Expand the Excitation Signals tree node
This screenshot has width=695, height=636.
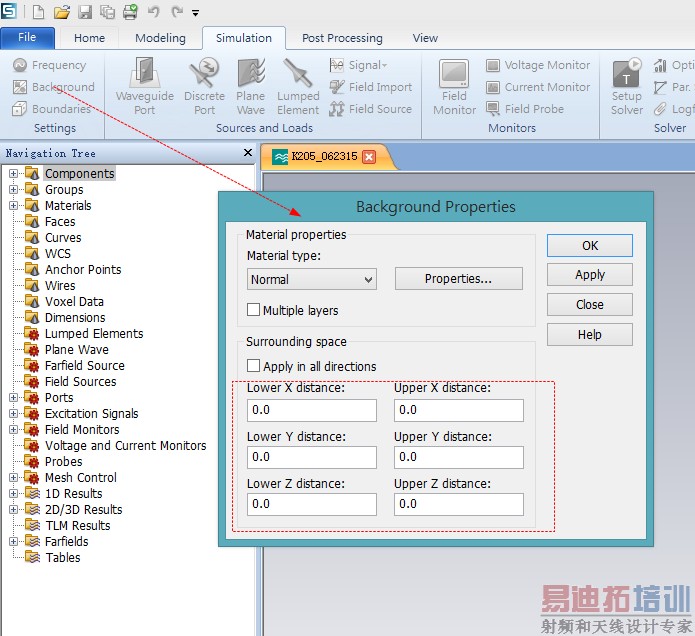click(13, 414)
